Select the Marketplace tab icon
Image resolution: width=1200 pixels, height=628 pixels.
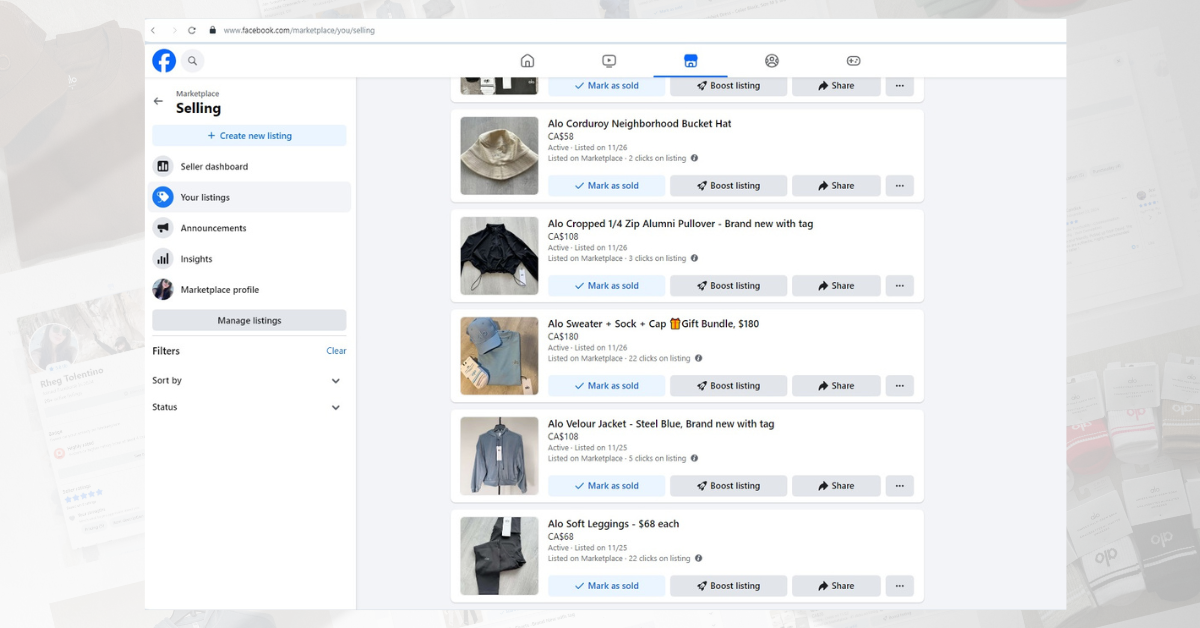pyautogui.click(x=690, y=61)
